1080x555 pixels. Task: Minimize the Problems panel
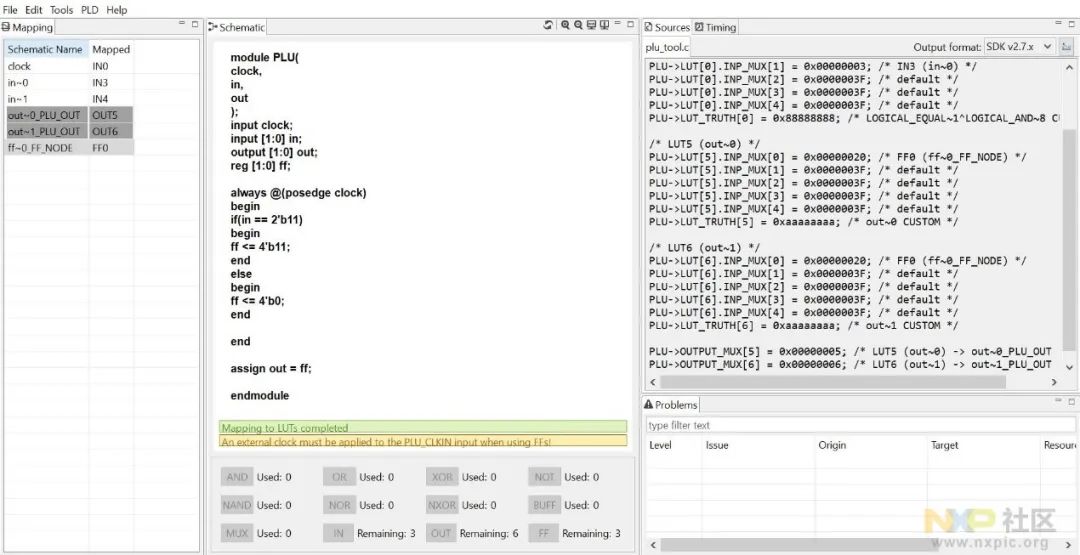(x=1059, y=401)
